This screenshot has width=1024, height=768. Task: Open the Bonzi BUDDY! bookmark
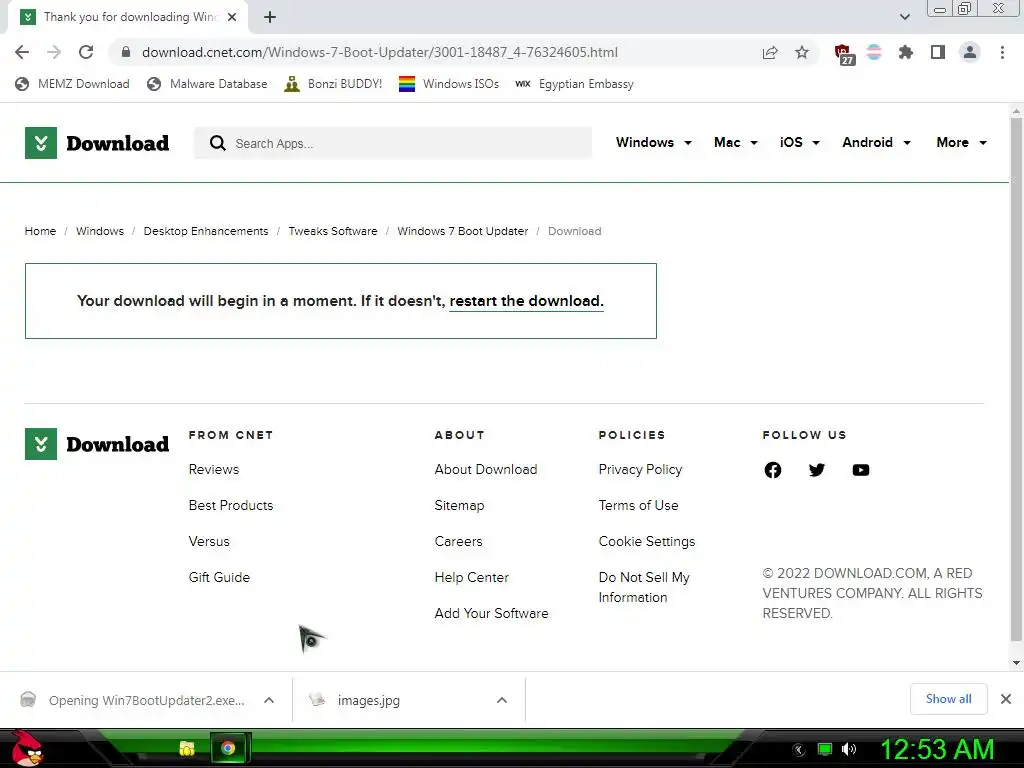[333, 84]
